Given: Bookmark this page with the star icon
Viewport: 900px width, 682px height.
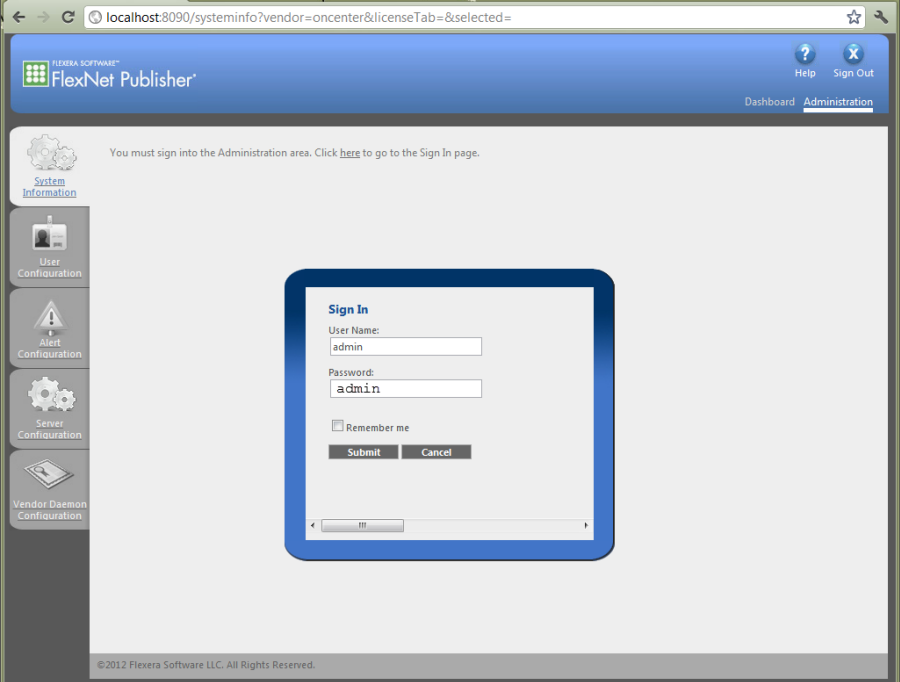Looking at the screenshot, I should pos(854,17).
